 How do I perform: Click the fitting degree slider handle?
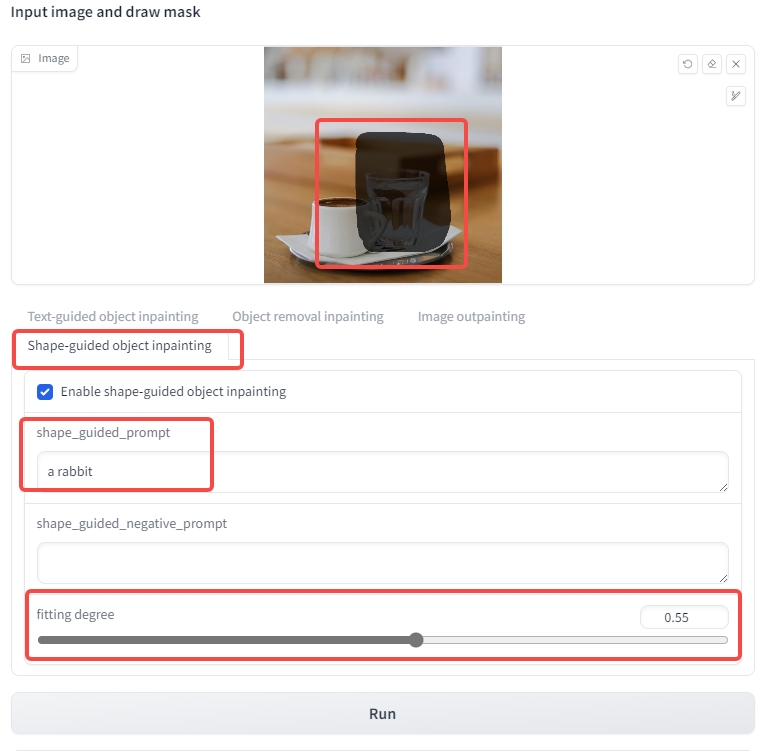tap(416, 640)
